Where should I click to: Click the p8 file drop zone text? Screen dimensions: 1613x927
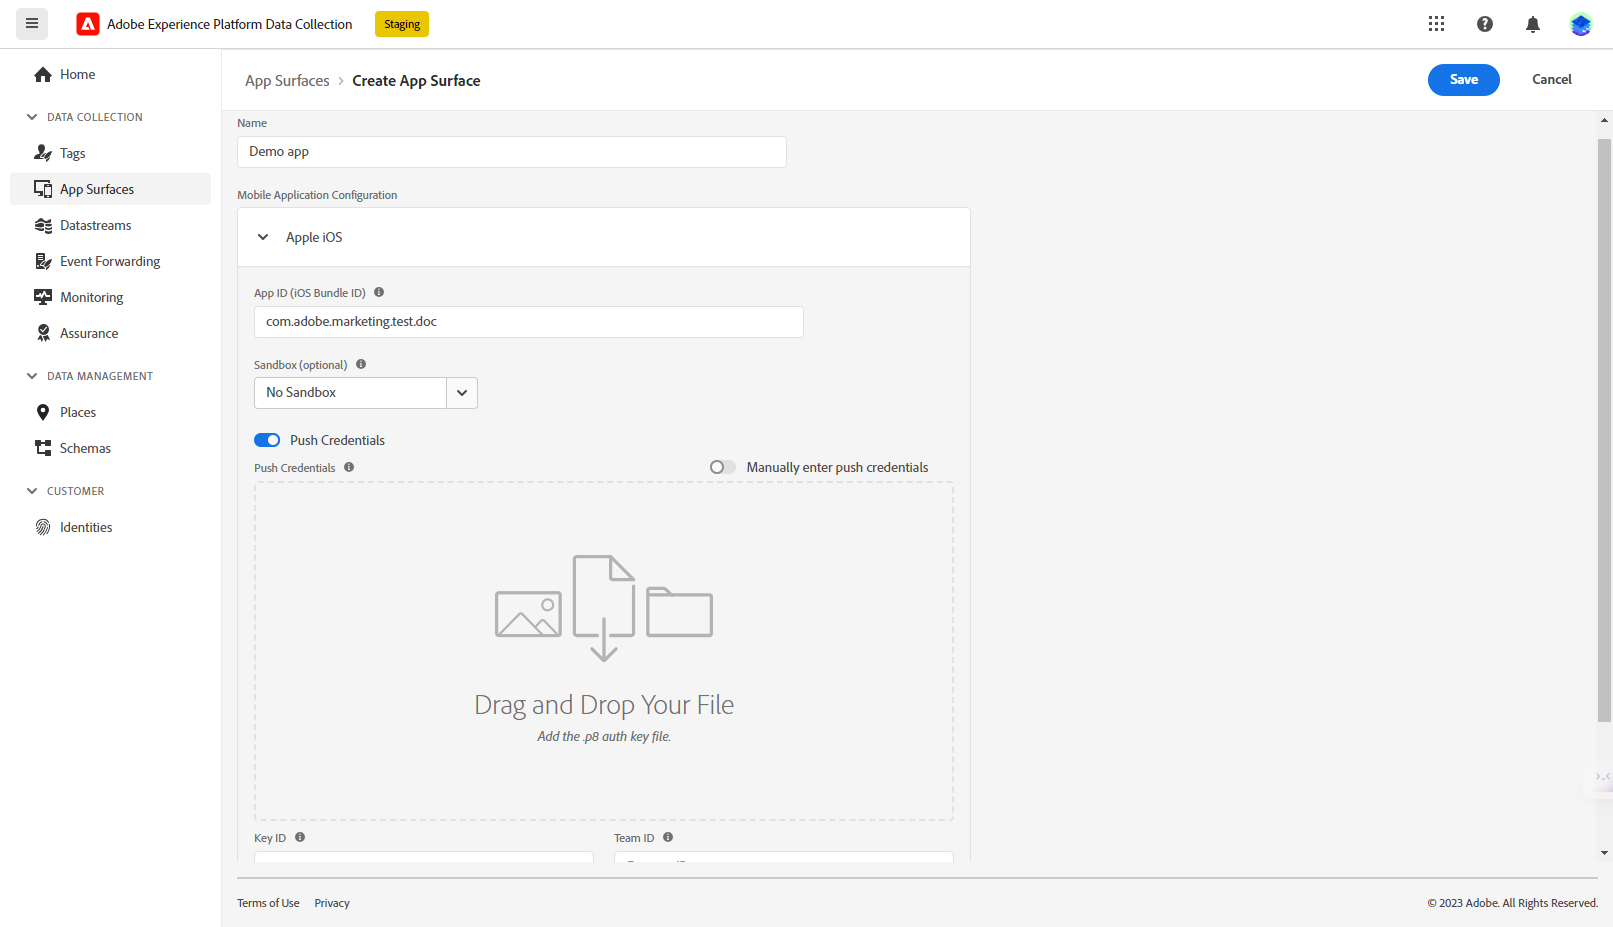pos(604,736)
